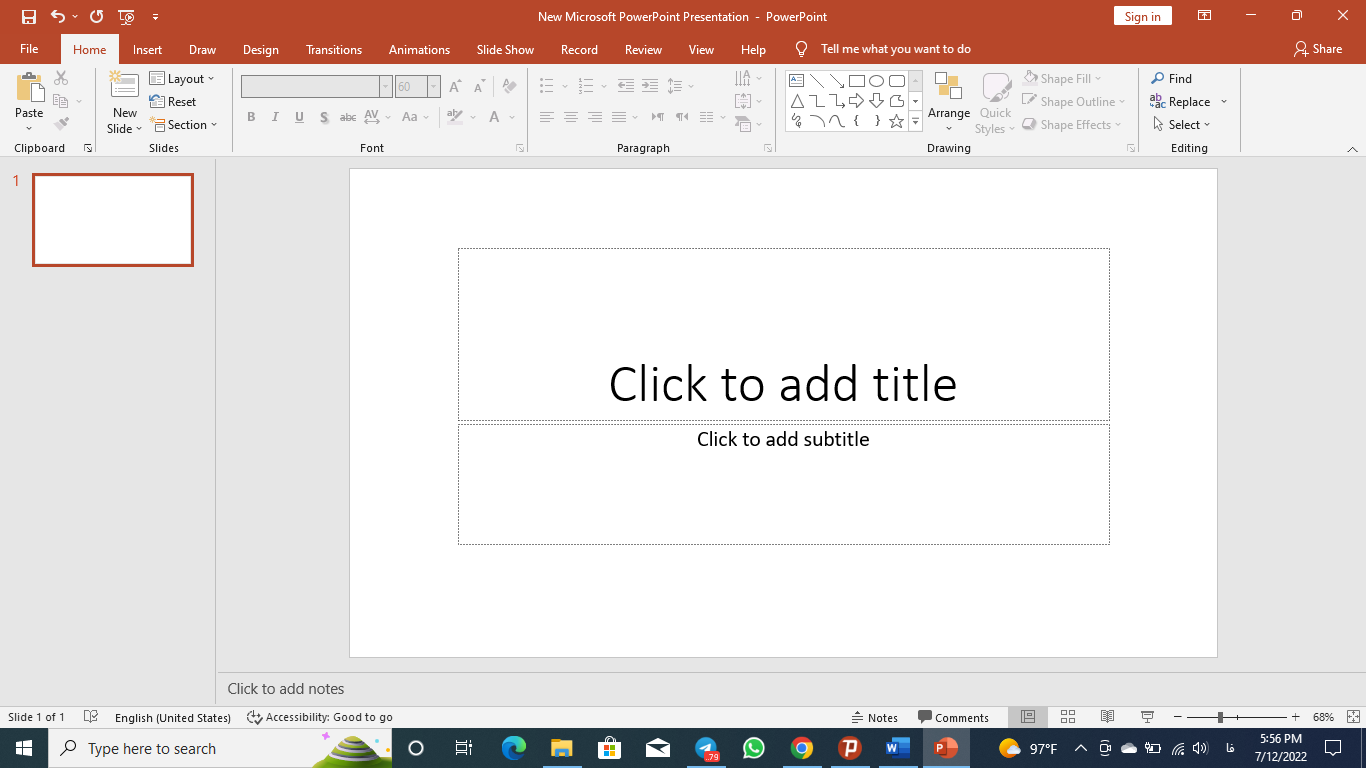Open the Section dropdown menu
The image size is (1366, 768).
pos(184,125)
